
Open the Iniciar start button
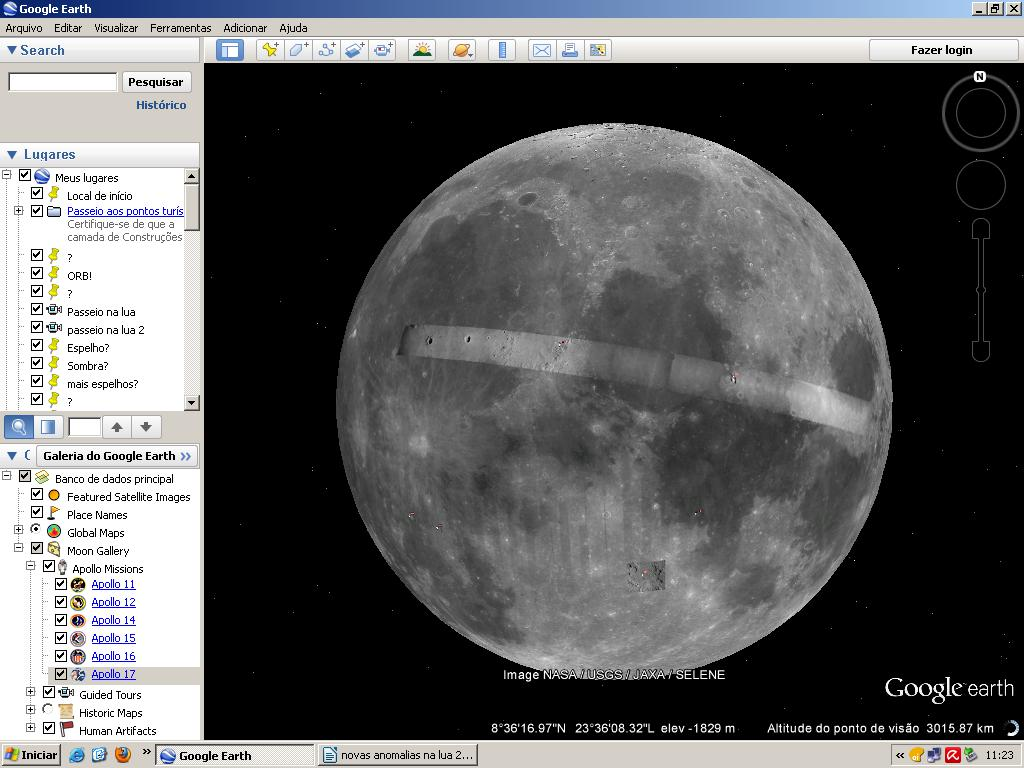[x=31, y=756]
